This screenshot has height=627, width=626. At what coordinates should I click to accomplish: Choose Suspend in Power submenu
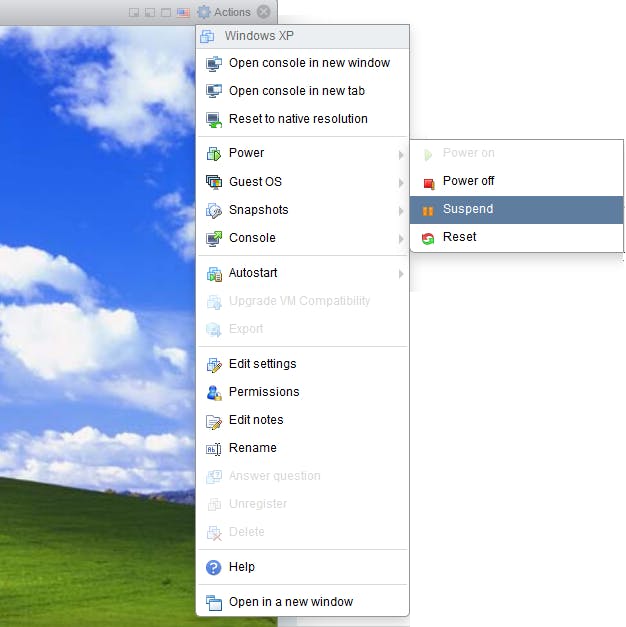coord(516,210)
